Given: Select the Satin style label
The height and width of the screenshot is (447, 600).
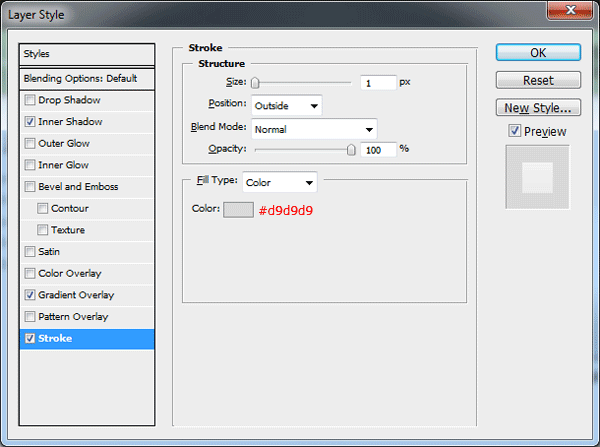Looking at the screenshot, I should point(49,252).
